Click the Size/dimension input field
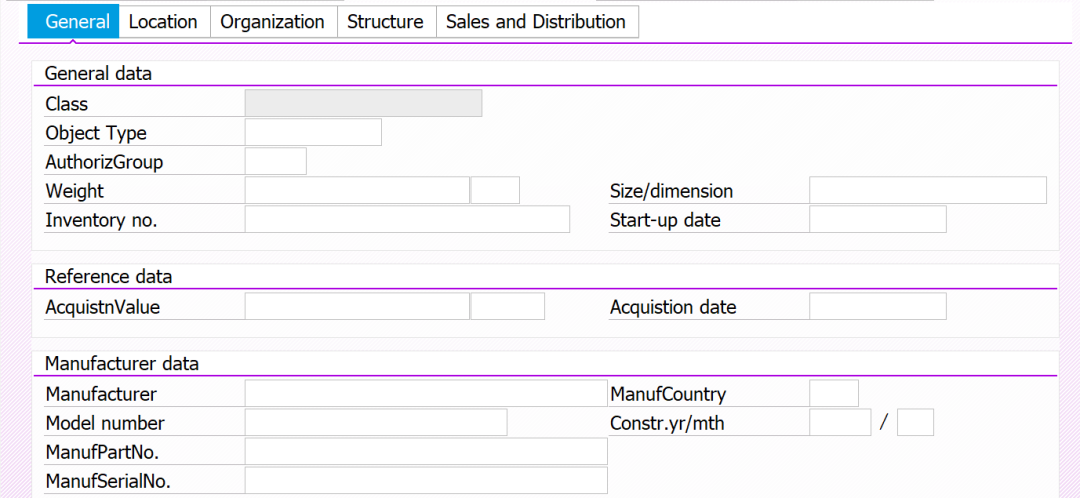This screenshot has height=498, width=1080. [927, 191]
